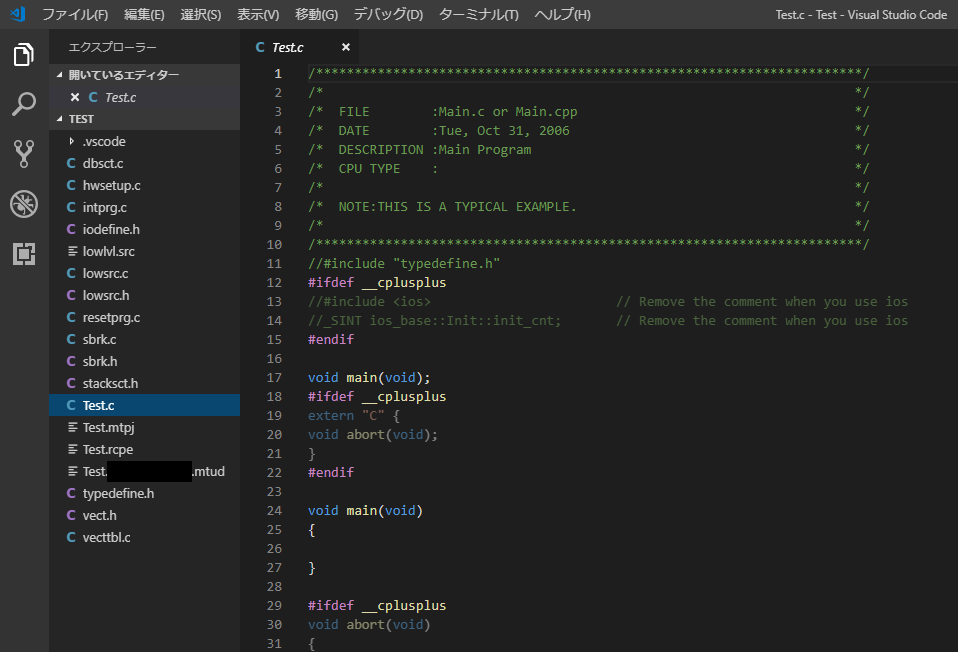The height and width of the screenshot is (652, 958).
Task: Click the file icon of lowlvl.src
Action: 72,251
